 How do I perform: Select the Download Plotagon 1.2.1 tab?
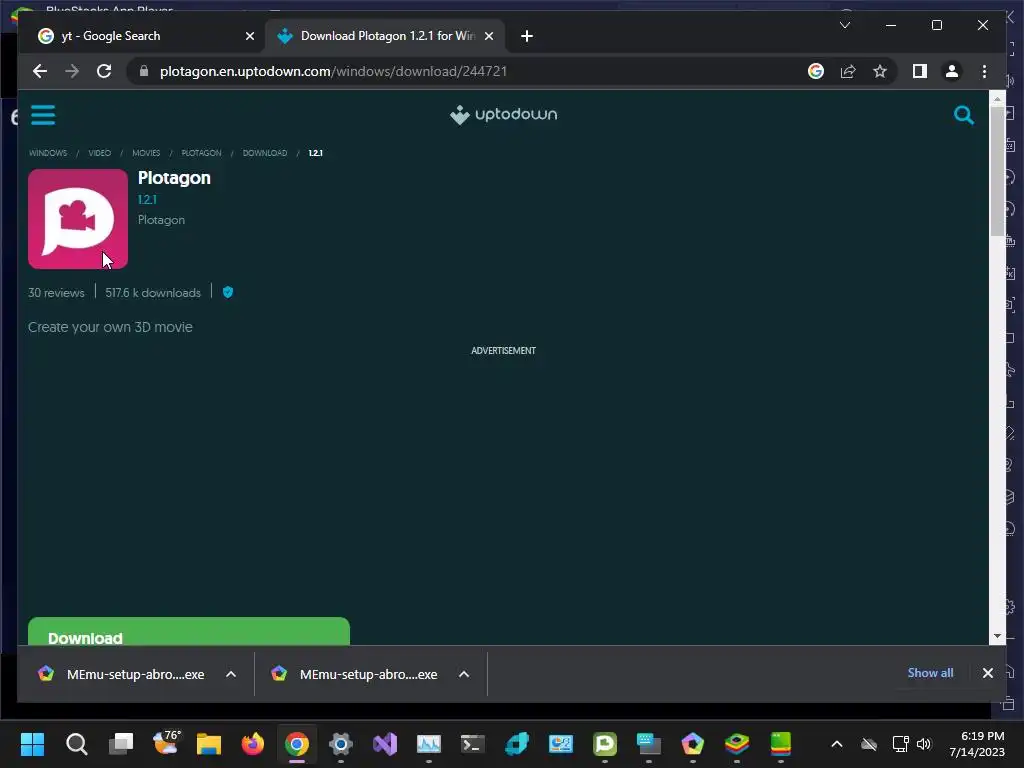coord(385,36)
